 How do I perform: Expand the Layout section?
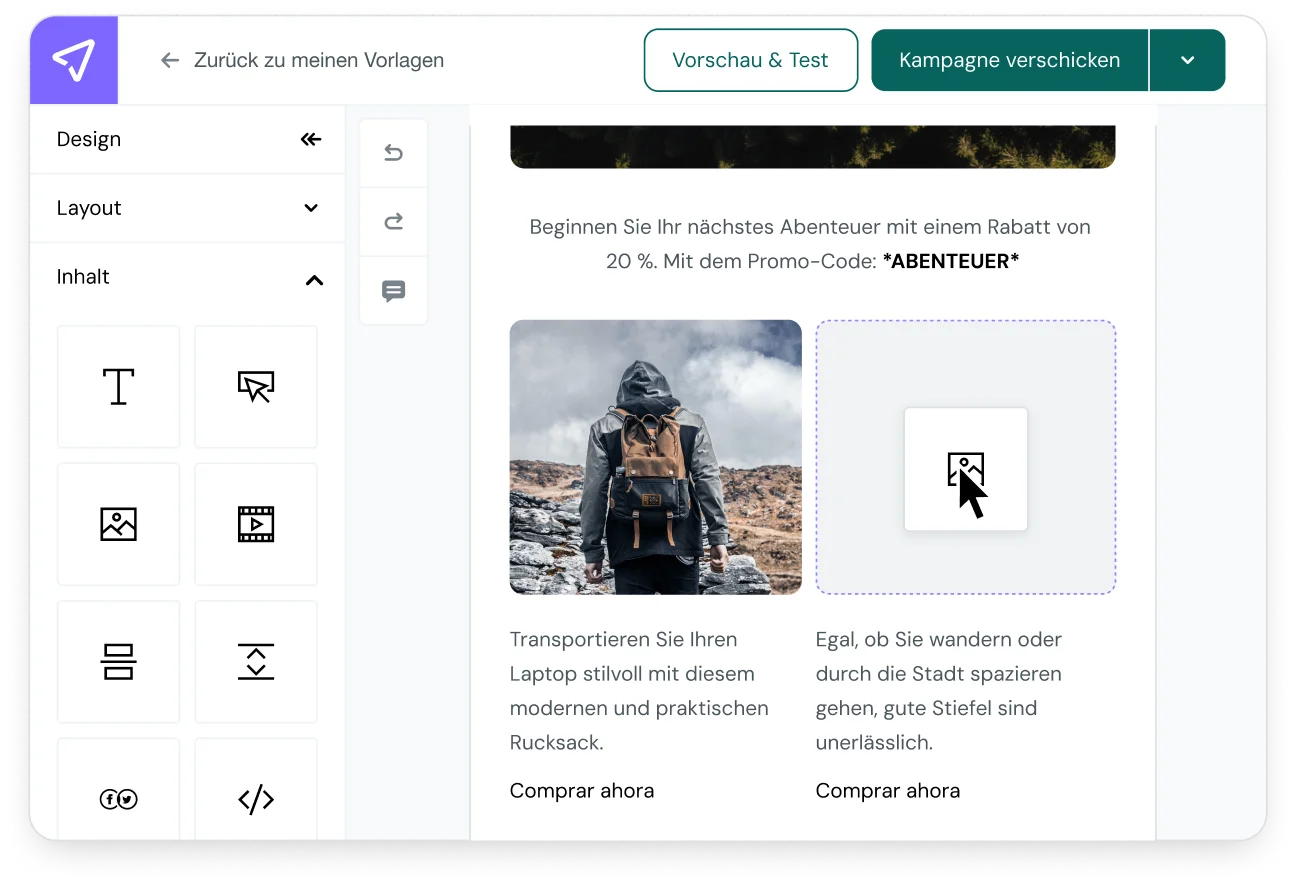[x=311, y=208]
